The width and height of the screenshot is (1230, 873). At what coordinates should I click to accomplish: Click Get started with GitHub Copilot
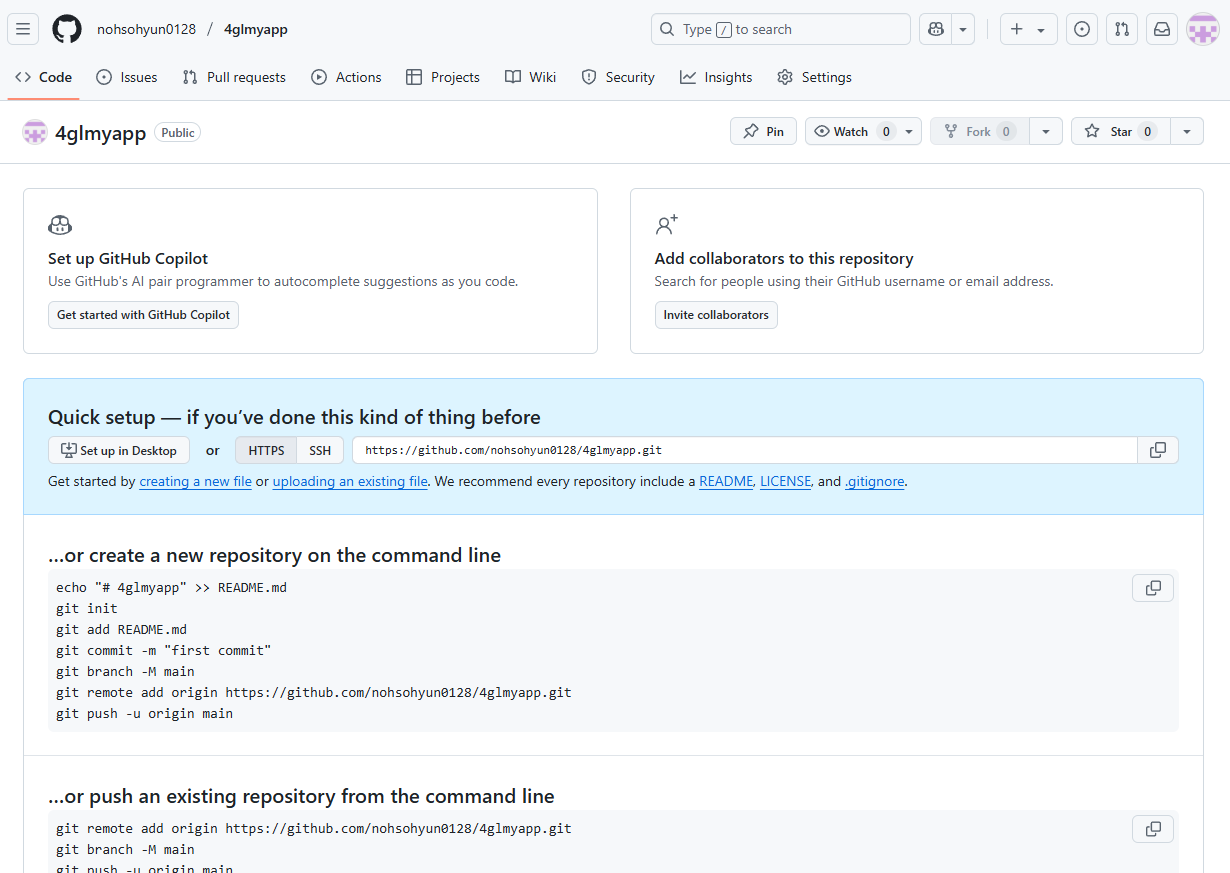coord(143,315)
